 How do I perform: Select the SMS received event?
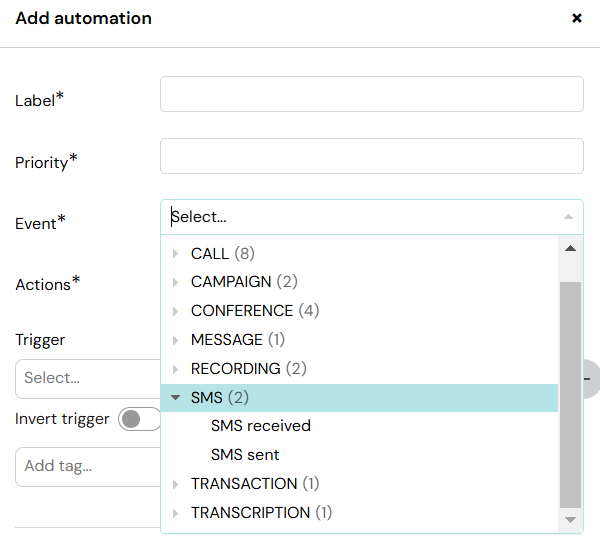(261, 426)
